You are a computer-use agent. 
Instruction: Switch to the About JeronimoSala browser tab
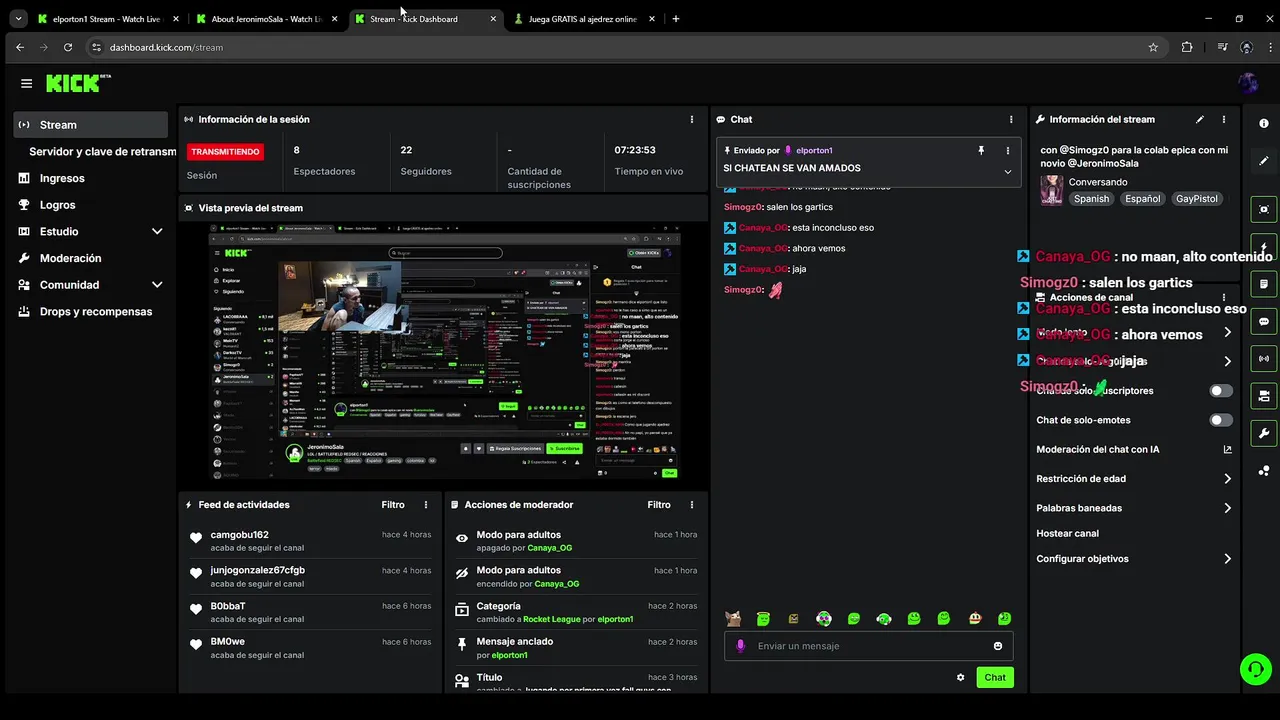(x=268, y=19)
